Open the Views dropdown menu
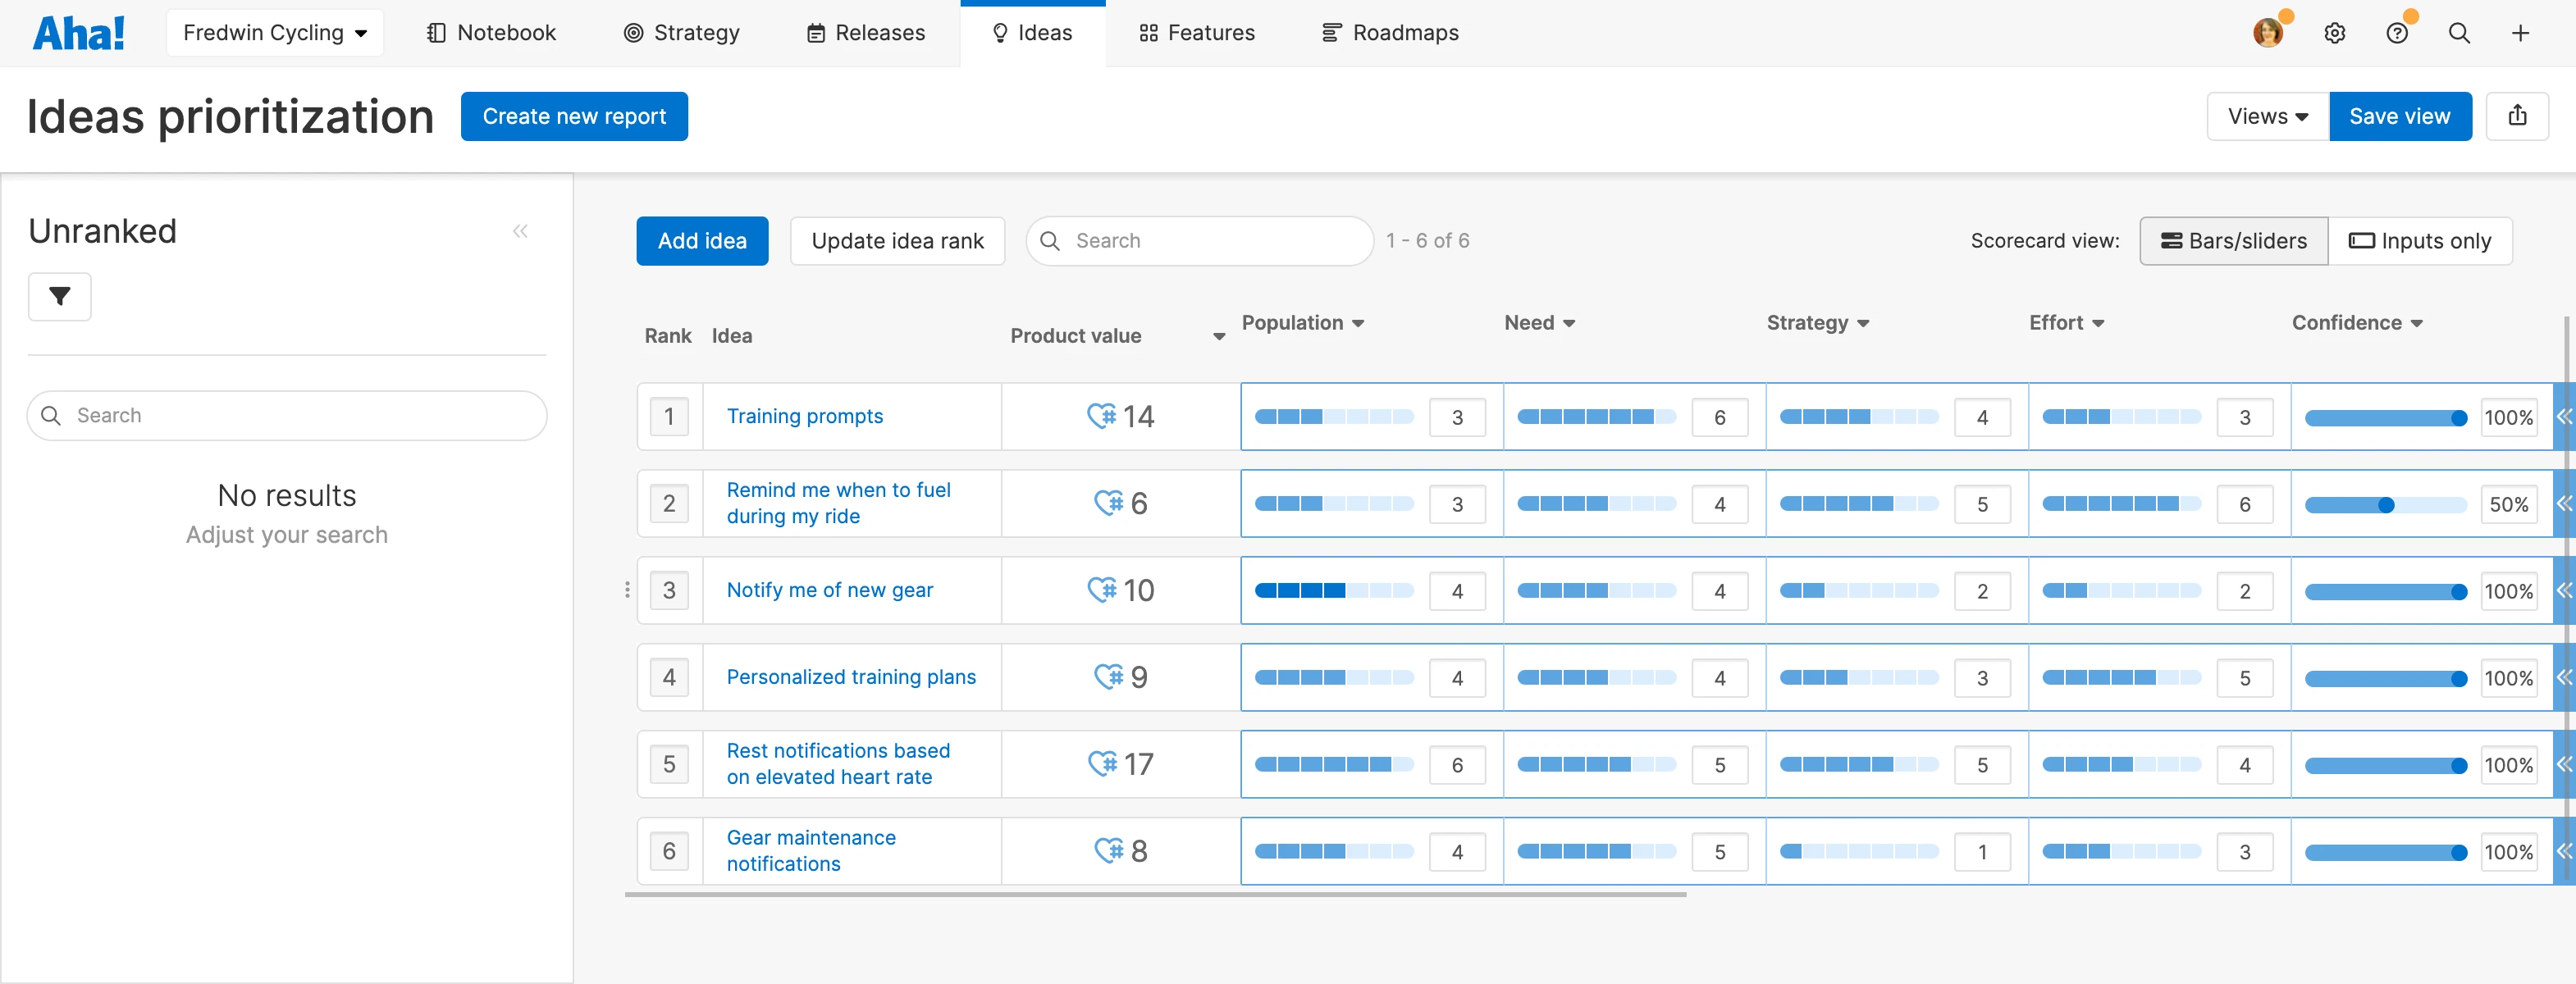The image size is (2576, 984). (2267, 116)
